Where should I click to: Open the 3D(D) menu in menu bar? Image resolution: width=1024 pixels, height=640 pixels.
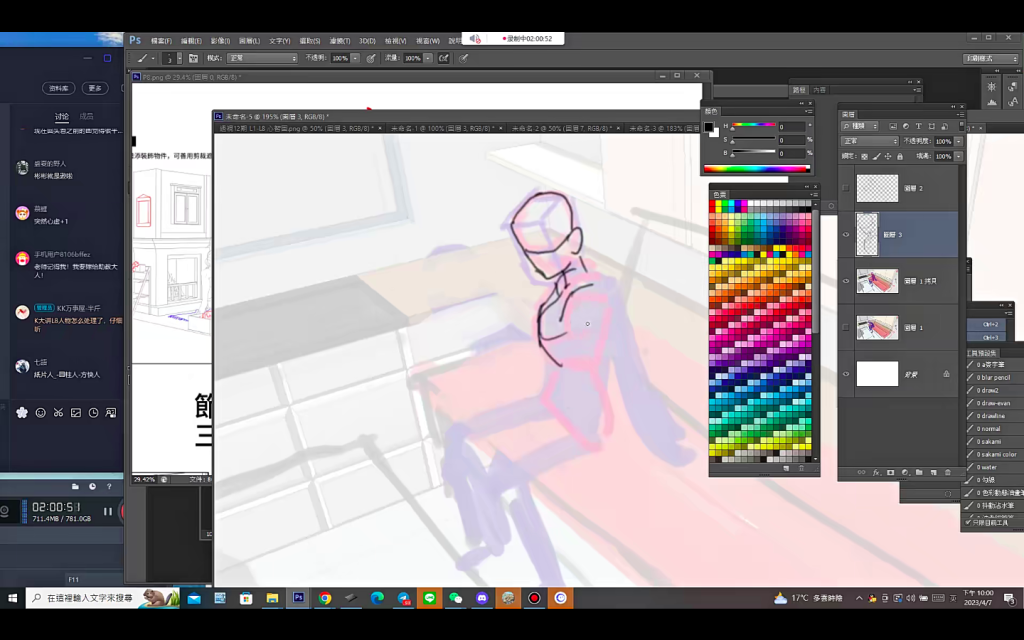tap(367, 41)
